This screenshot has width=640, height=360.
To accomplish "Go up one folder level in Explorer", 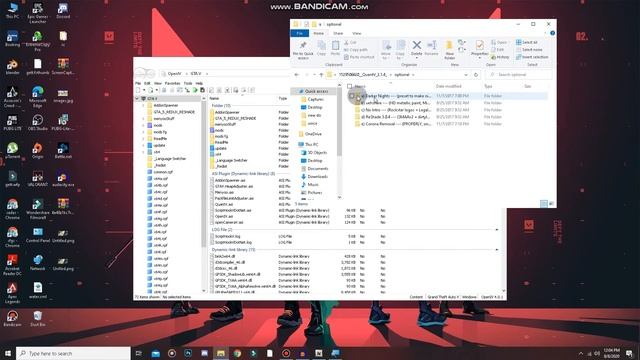I will [321, 75].
